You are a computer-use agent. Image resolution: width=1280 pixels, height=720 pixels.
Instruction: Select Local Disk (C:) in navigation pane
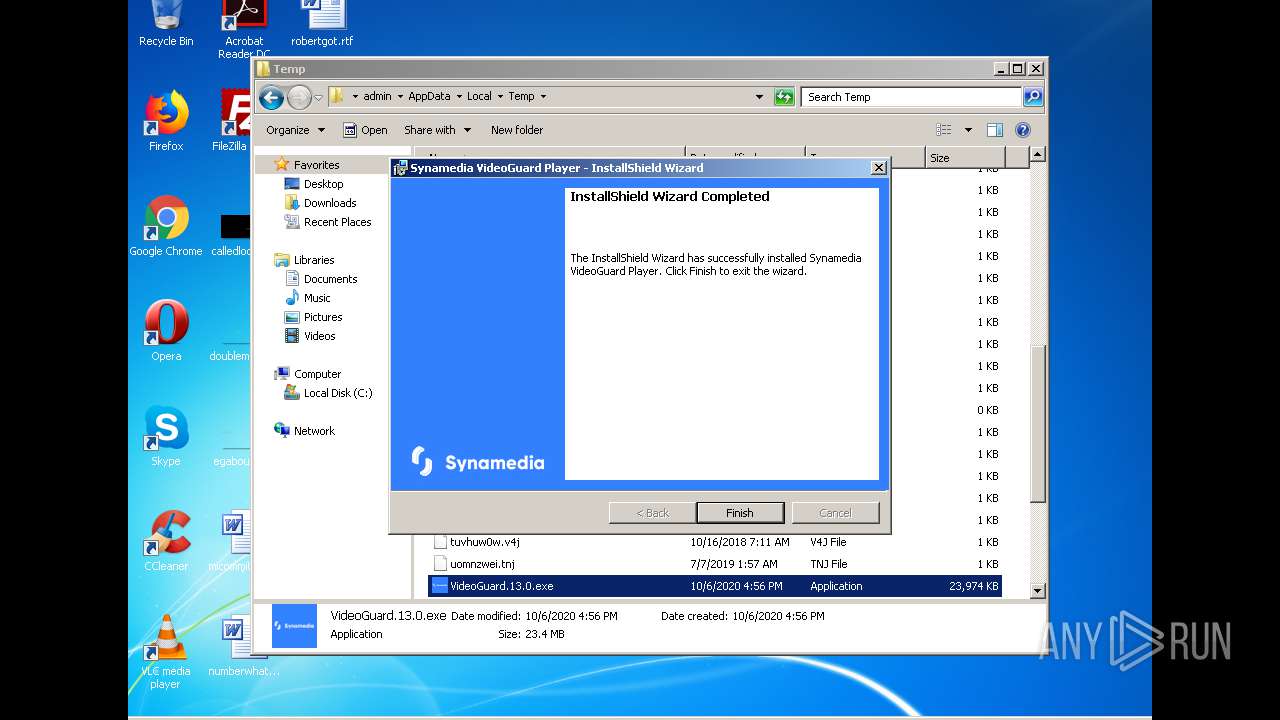click(338, 393)
